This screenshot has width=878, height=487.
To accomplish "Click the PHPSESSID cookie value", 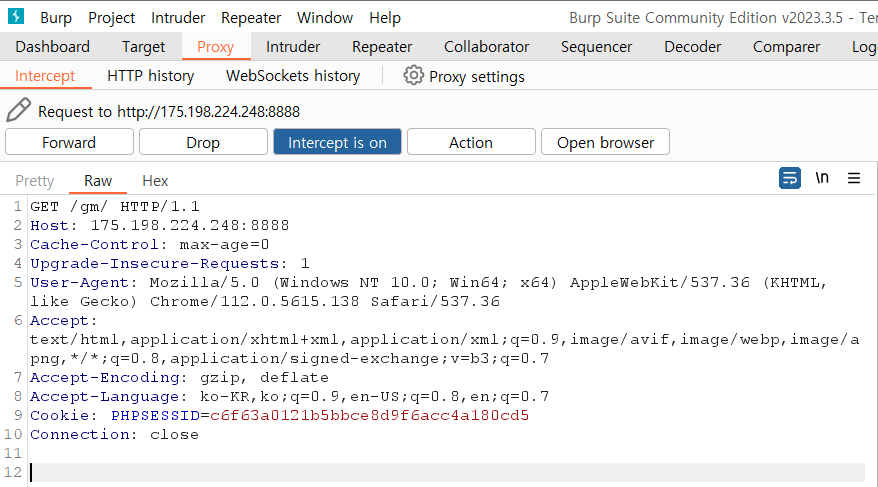I will [x=370, y=415].
